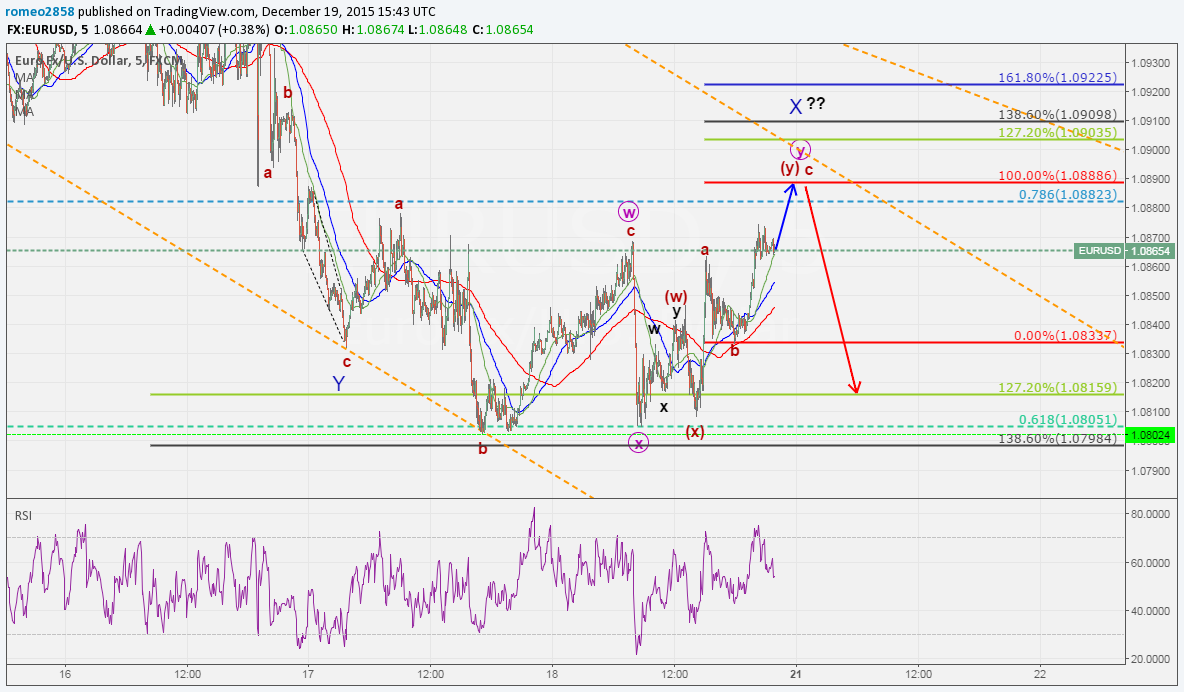Select the red (x) wave label
This screenshot has width=1184, height=692.
point(695,431)
